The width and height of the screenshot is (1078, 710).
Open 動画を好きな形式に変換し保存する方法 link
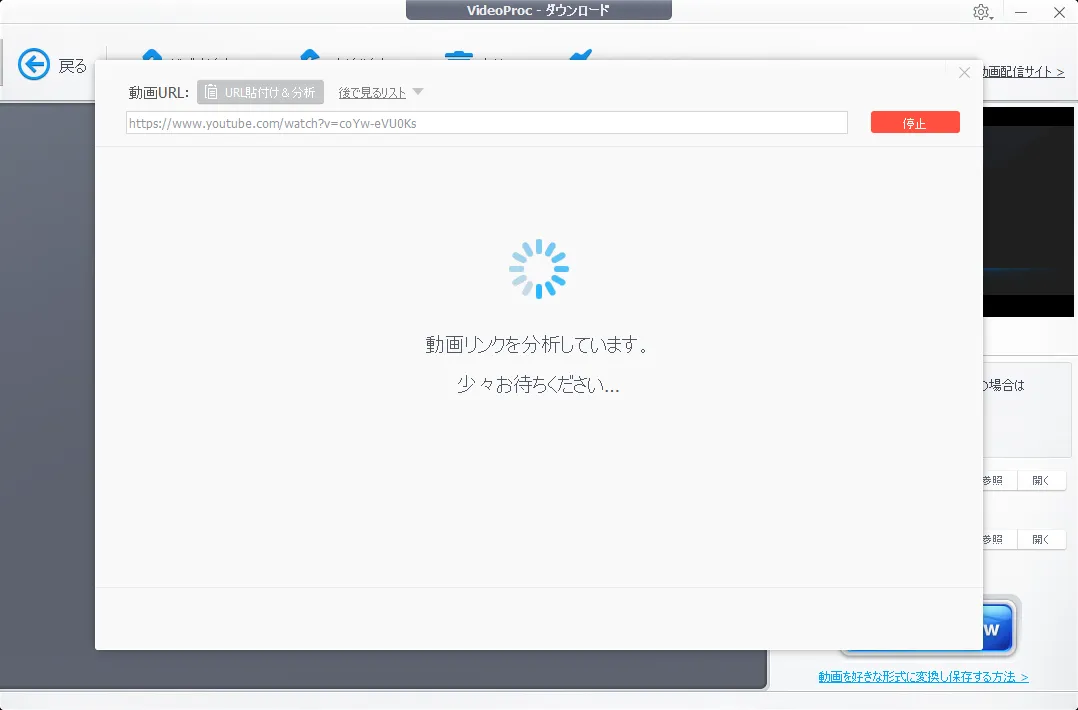[923, 677]
